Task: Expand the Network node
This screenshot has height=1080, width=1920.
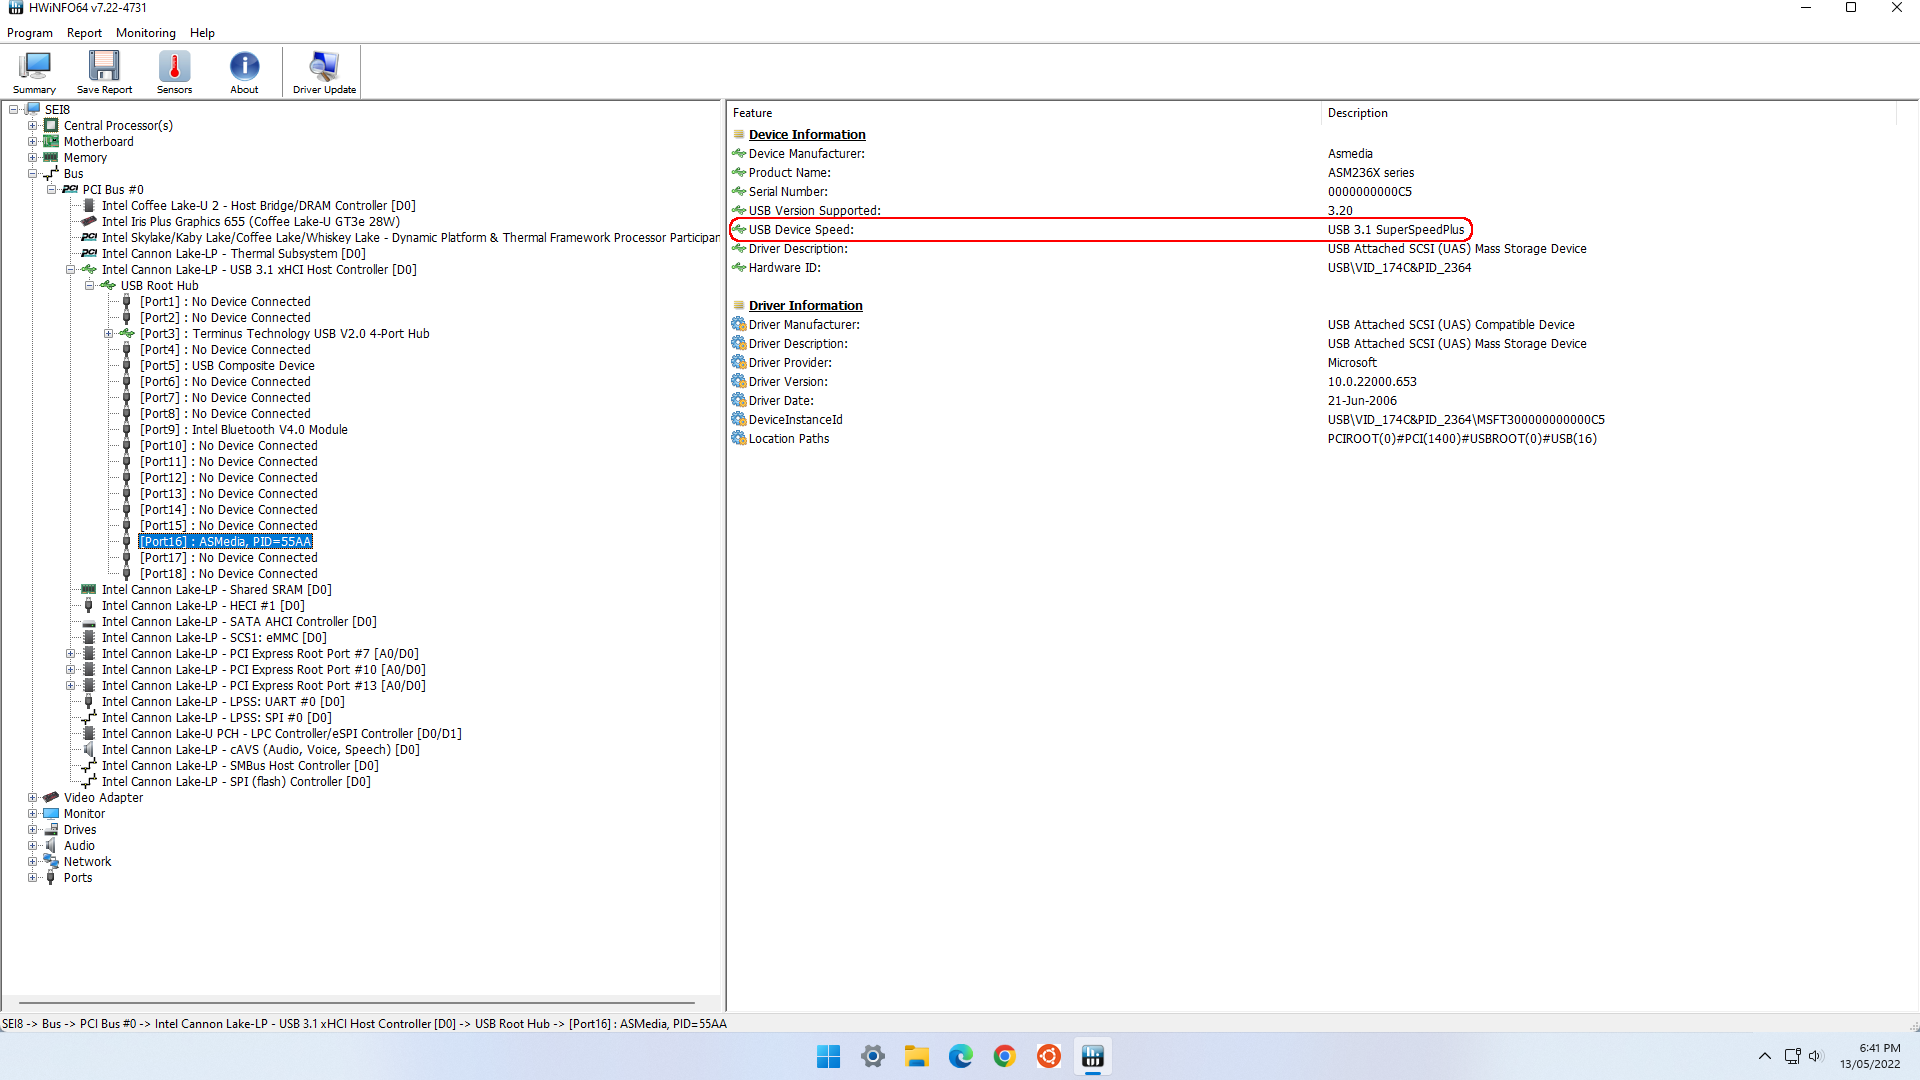Action: click(x=32, y=862)
